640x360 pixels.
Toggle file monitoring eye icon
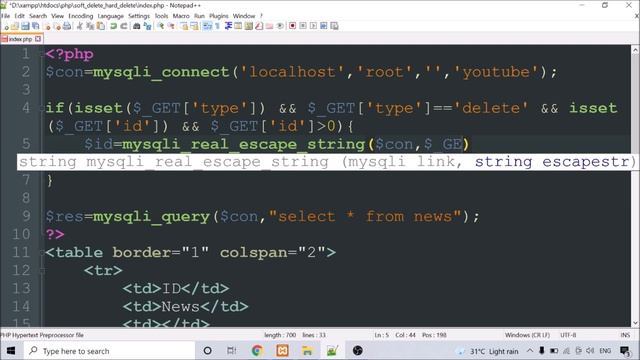[280, 26]
